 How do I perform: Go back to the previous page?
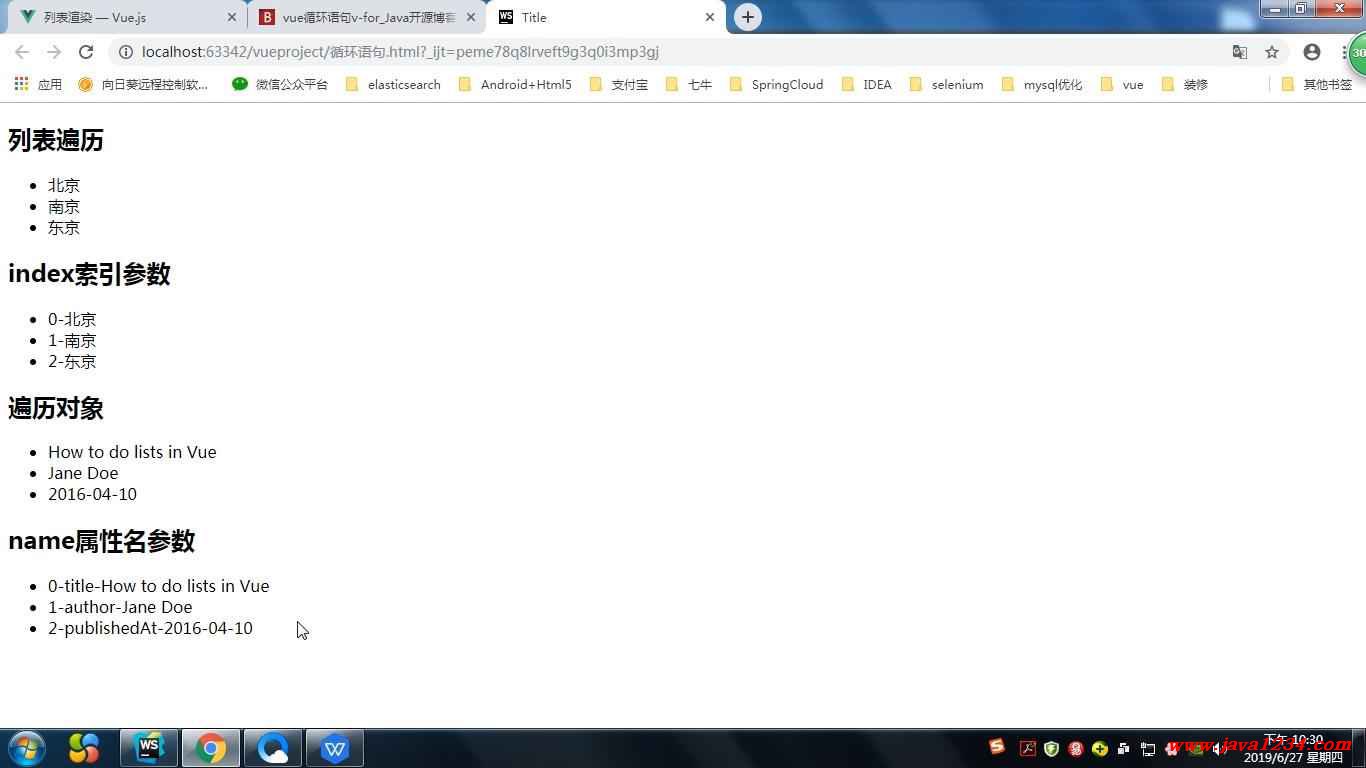(x=22, y=52)
